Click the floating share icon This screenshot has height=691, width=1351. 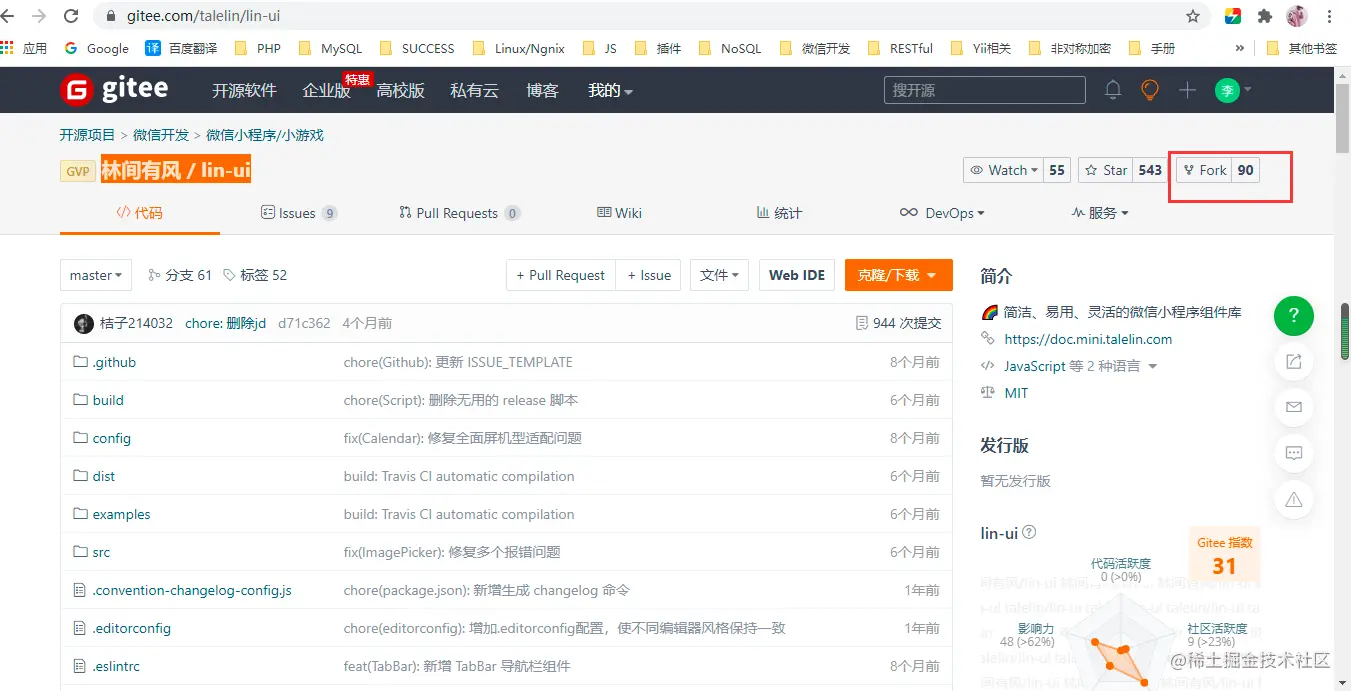[x=1294, y=361]
